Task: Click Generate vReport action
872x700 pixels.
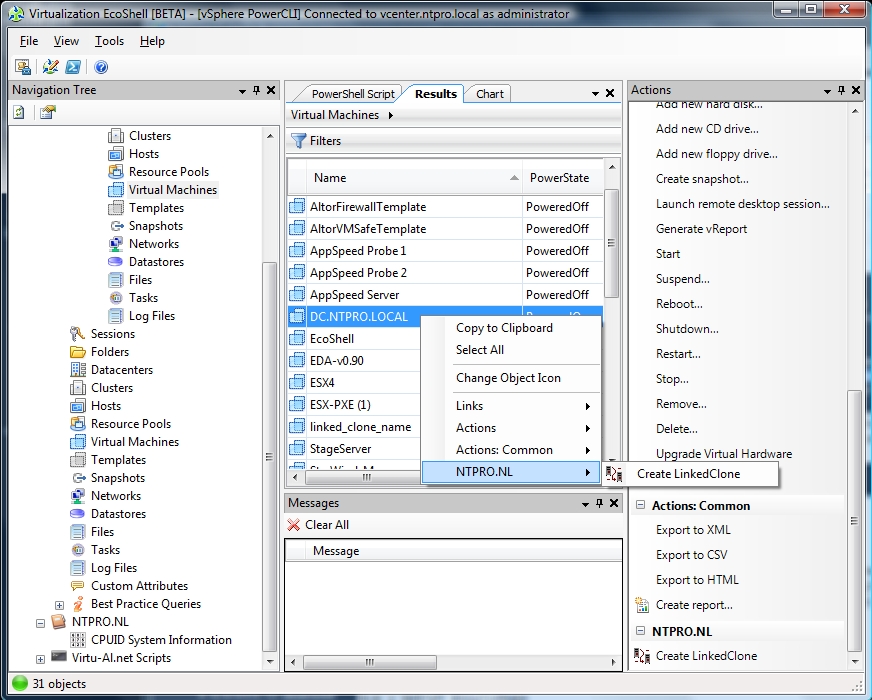Action: (x=701, y=229)
